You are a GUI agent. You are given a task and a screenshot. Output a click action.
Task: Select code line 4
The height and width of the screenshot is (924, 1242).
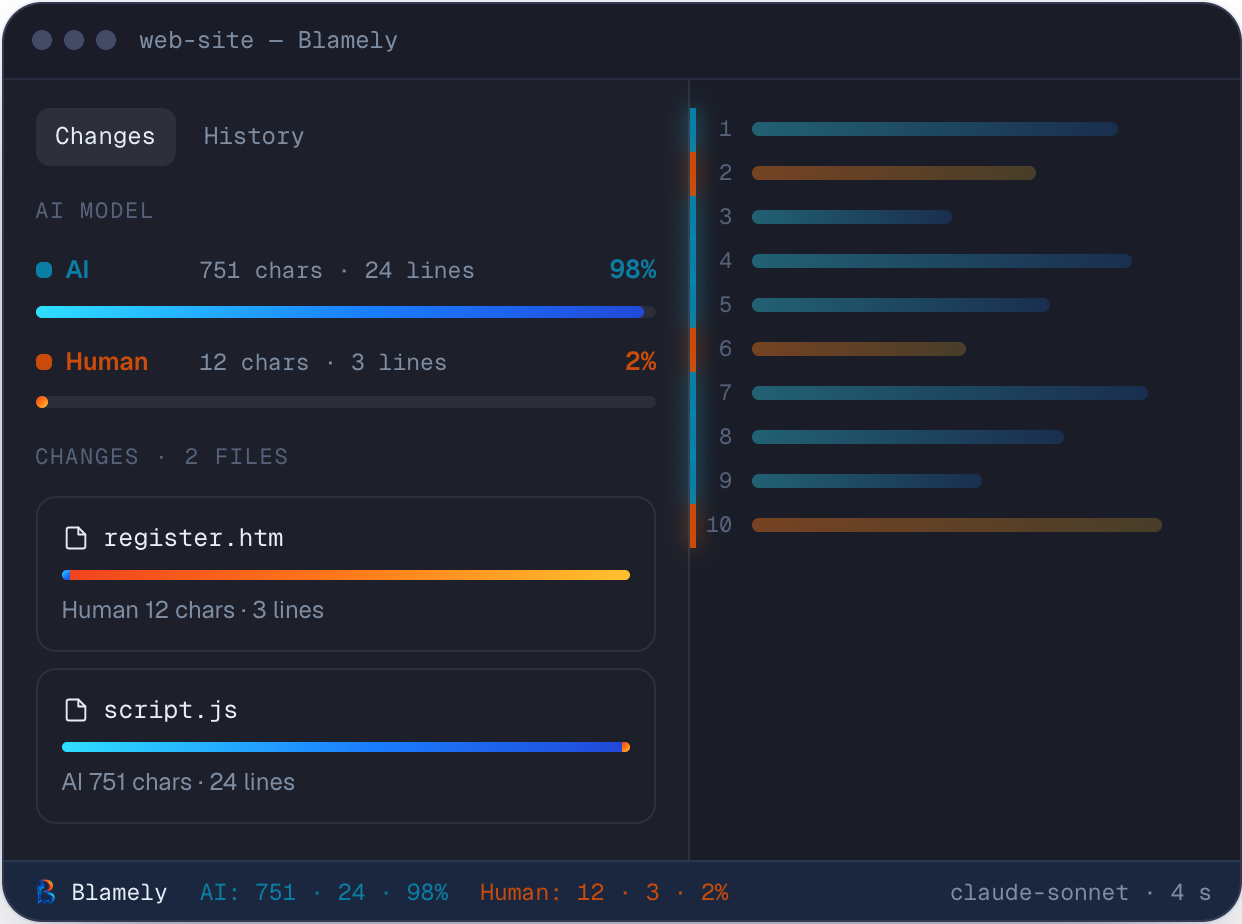tap(942, 261)
